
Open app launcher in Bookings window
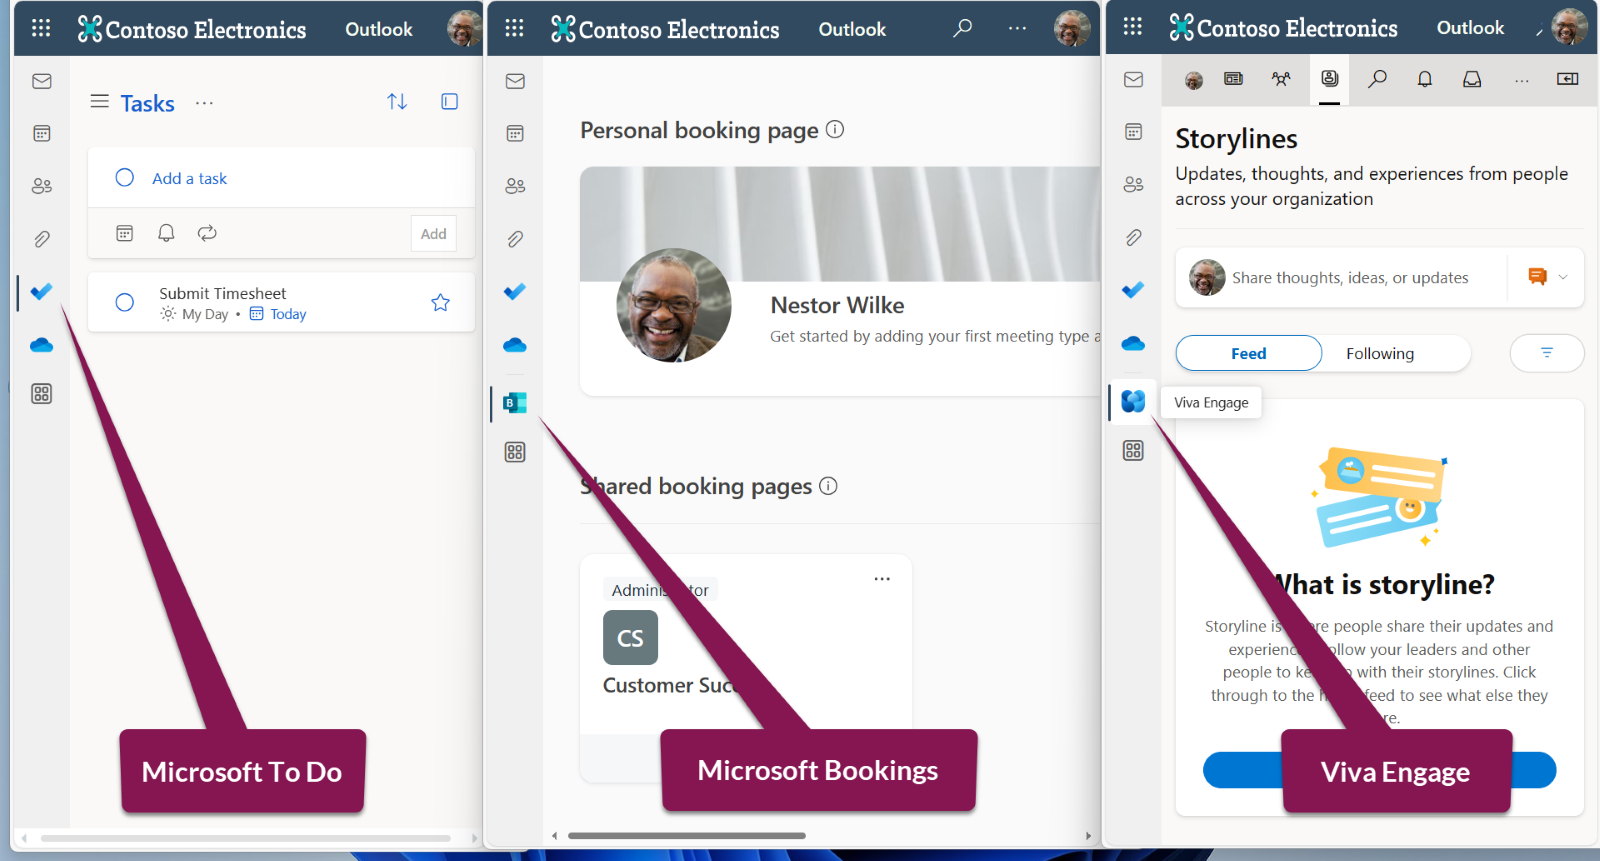514,28
